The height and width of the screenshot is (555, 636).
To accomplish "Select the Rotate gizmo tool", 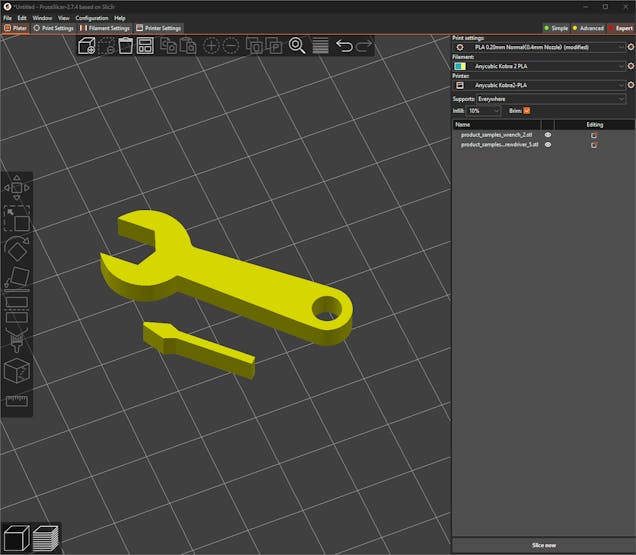I will 17,249.
